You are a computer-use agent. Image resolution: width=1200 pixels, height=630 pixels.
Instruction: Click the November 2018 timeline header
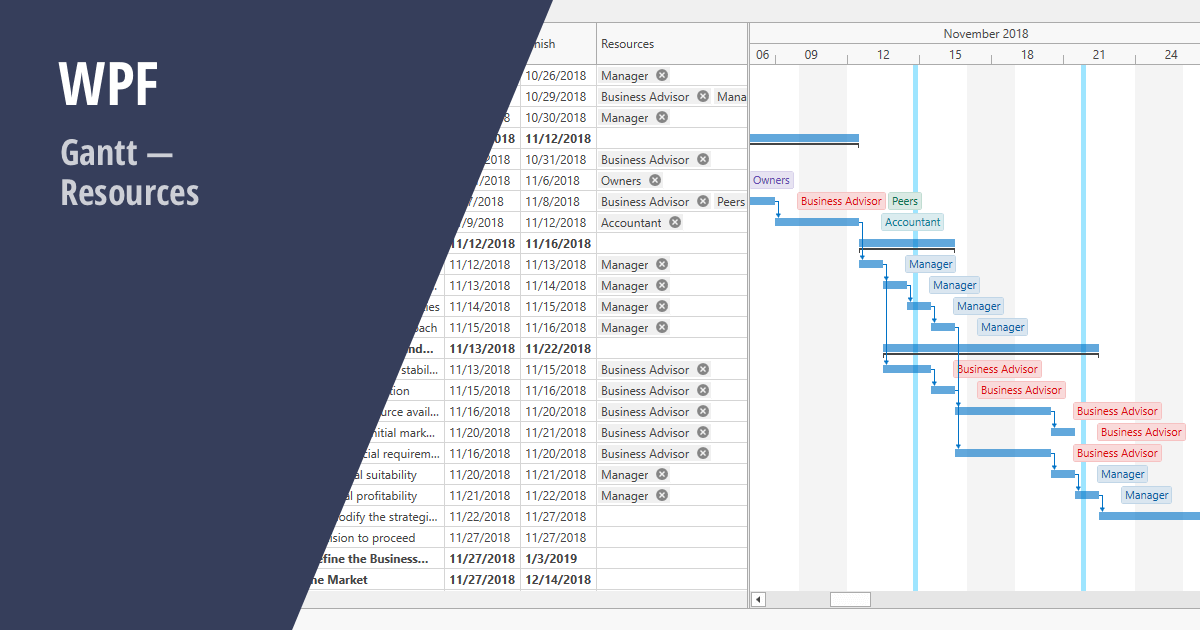pyautogui.click(x=986, y=34)
